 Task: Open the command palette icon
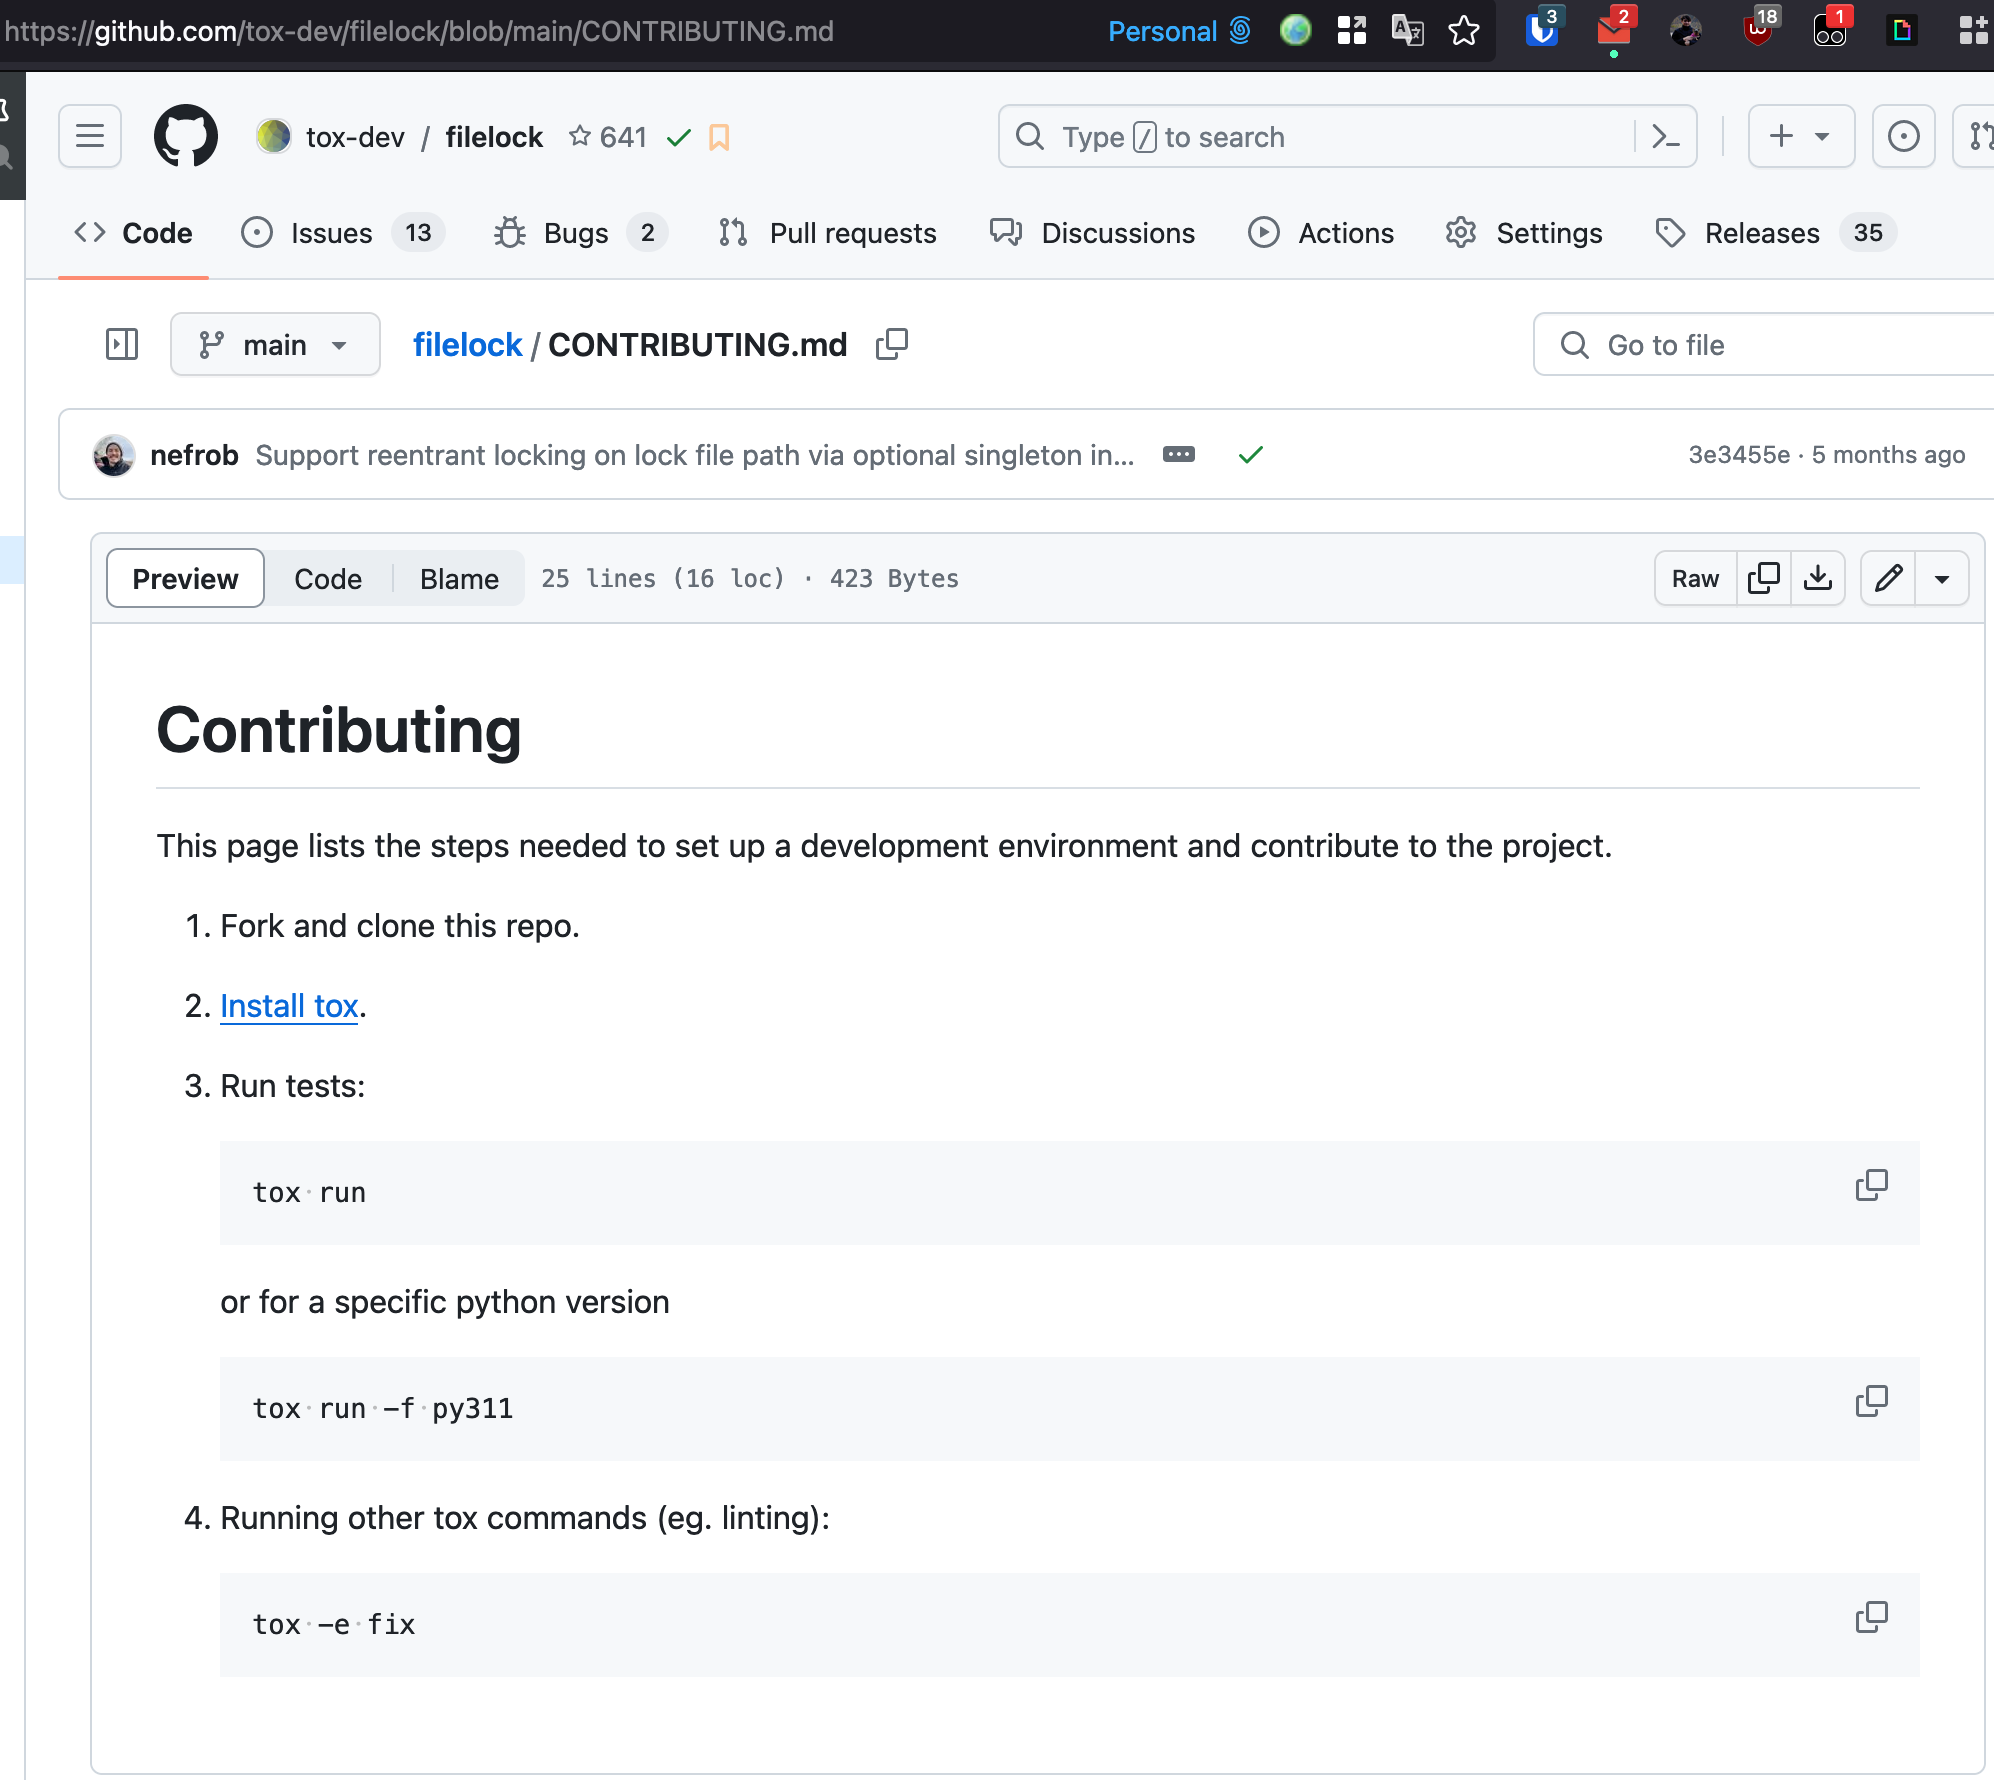coord(1665,136)
